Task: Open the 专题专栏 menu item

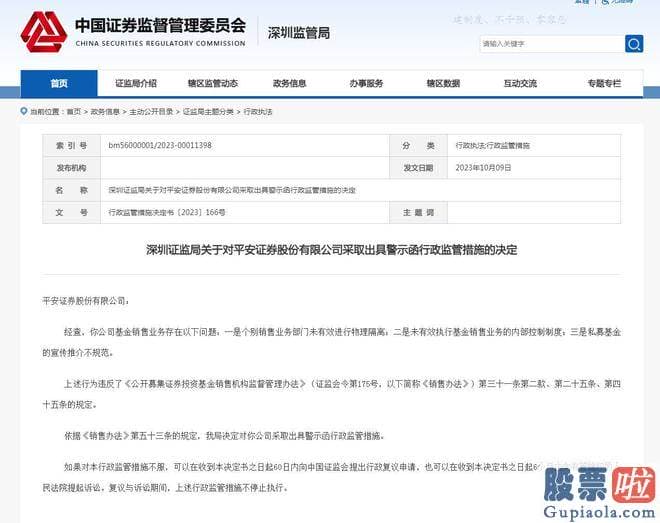Action: click(x=604, y=83)
